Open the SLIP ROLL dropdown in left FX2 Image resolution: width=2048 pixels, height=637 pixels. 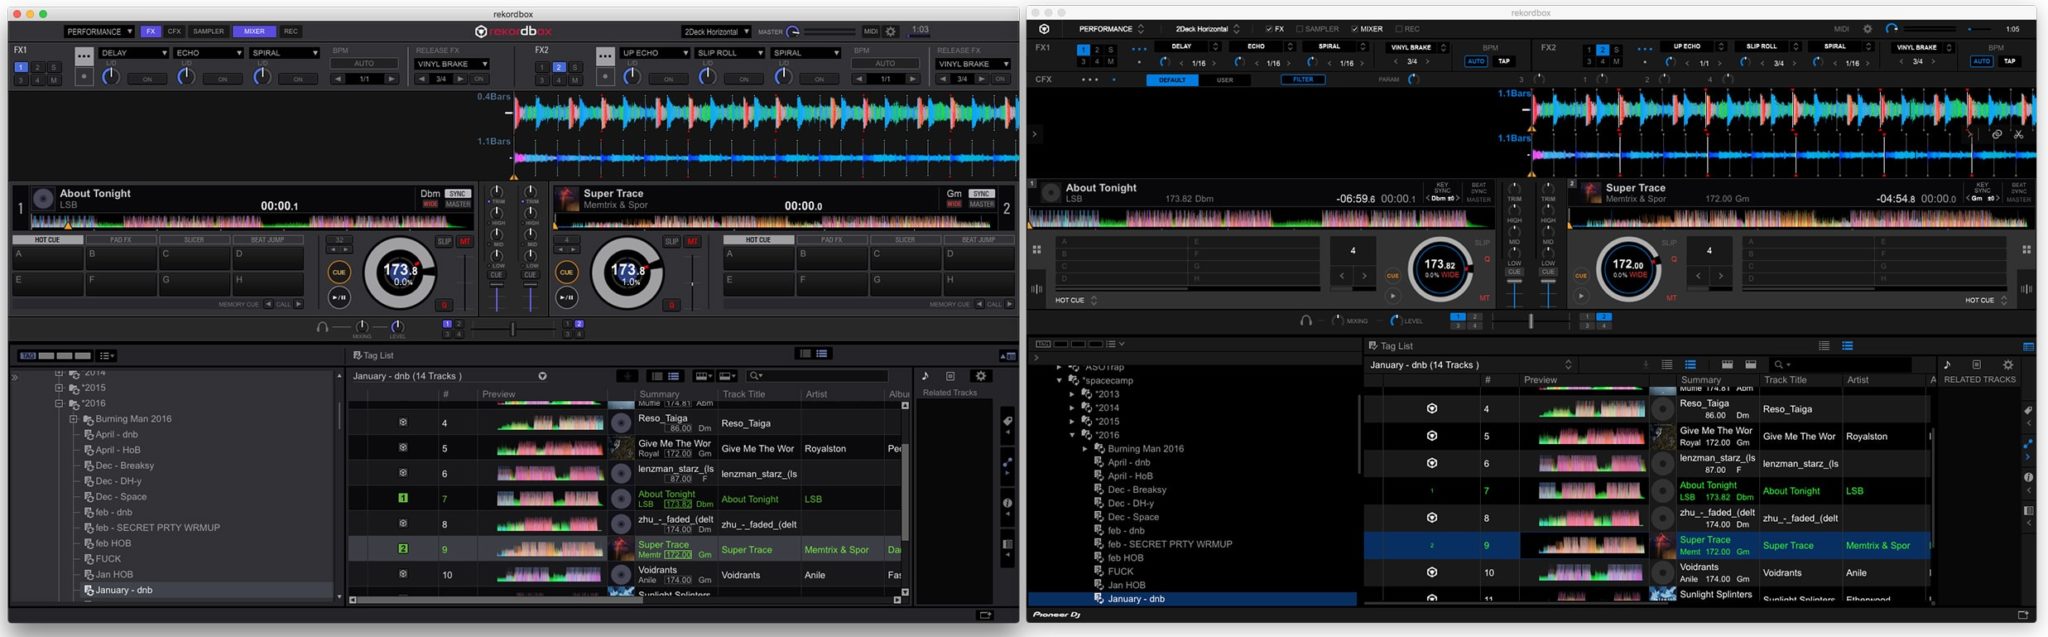pyautogui.click(x=730, y=53)
